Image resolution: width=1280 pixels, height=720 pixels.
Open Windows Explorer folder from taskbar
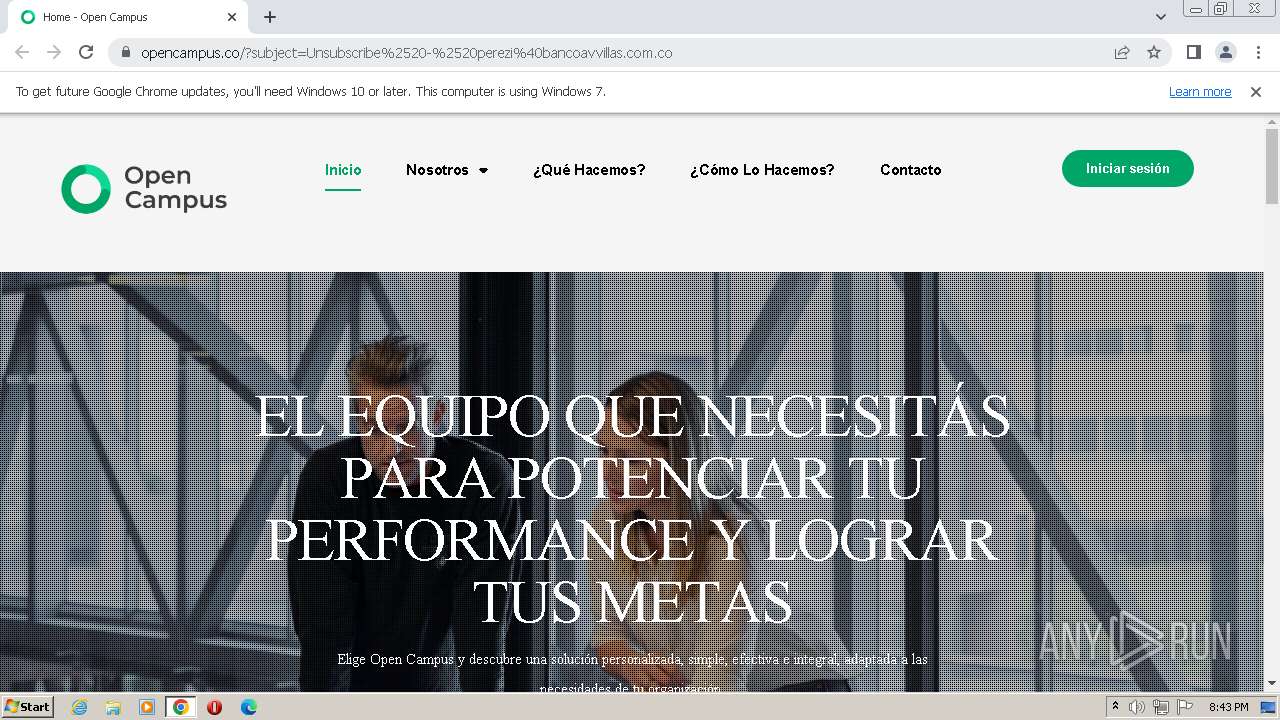tap(113, 707)
